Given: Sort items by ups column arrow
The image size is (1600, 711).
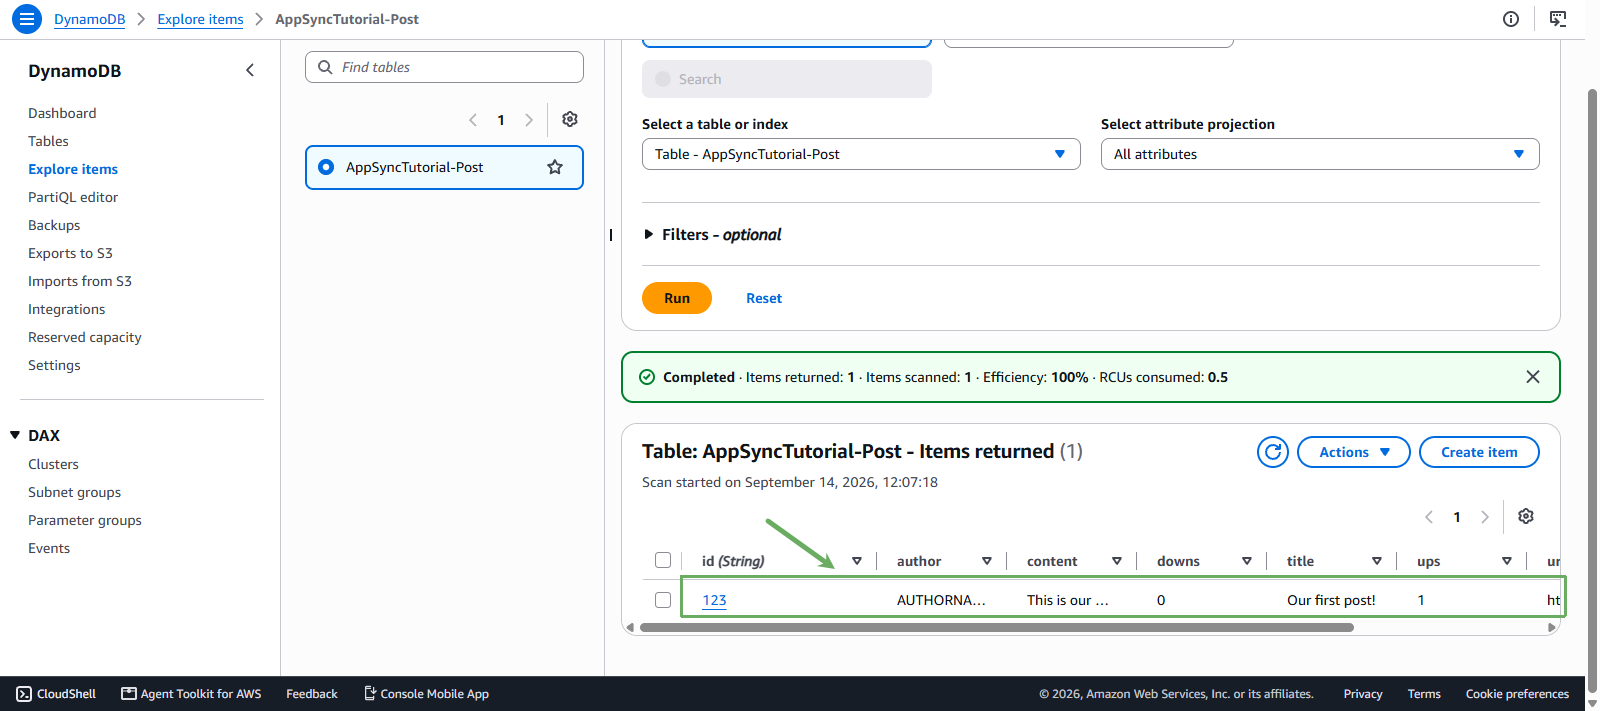Looking at the screenshot, I should pos(1507,561).
